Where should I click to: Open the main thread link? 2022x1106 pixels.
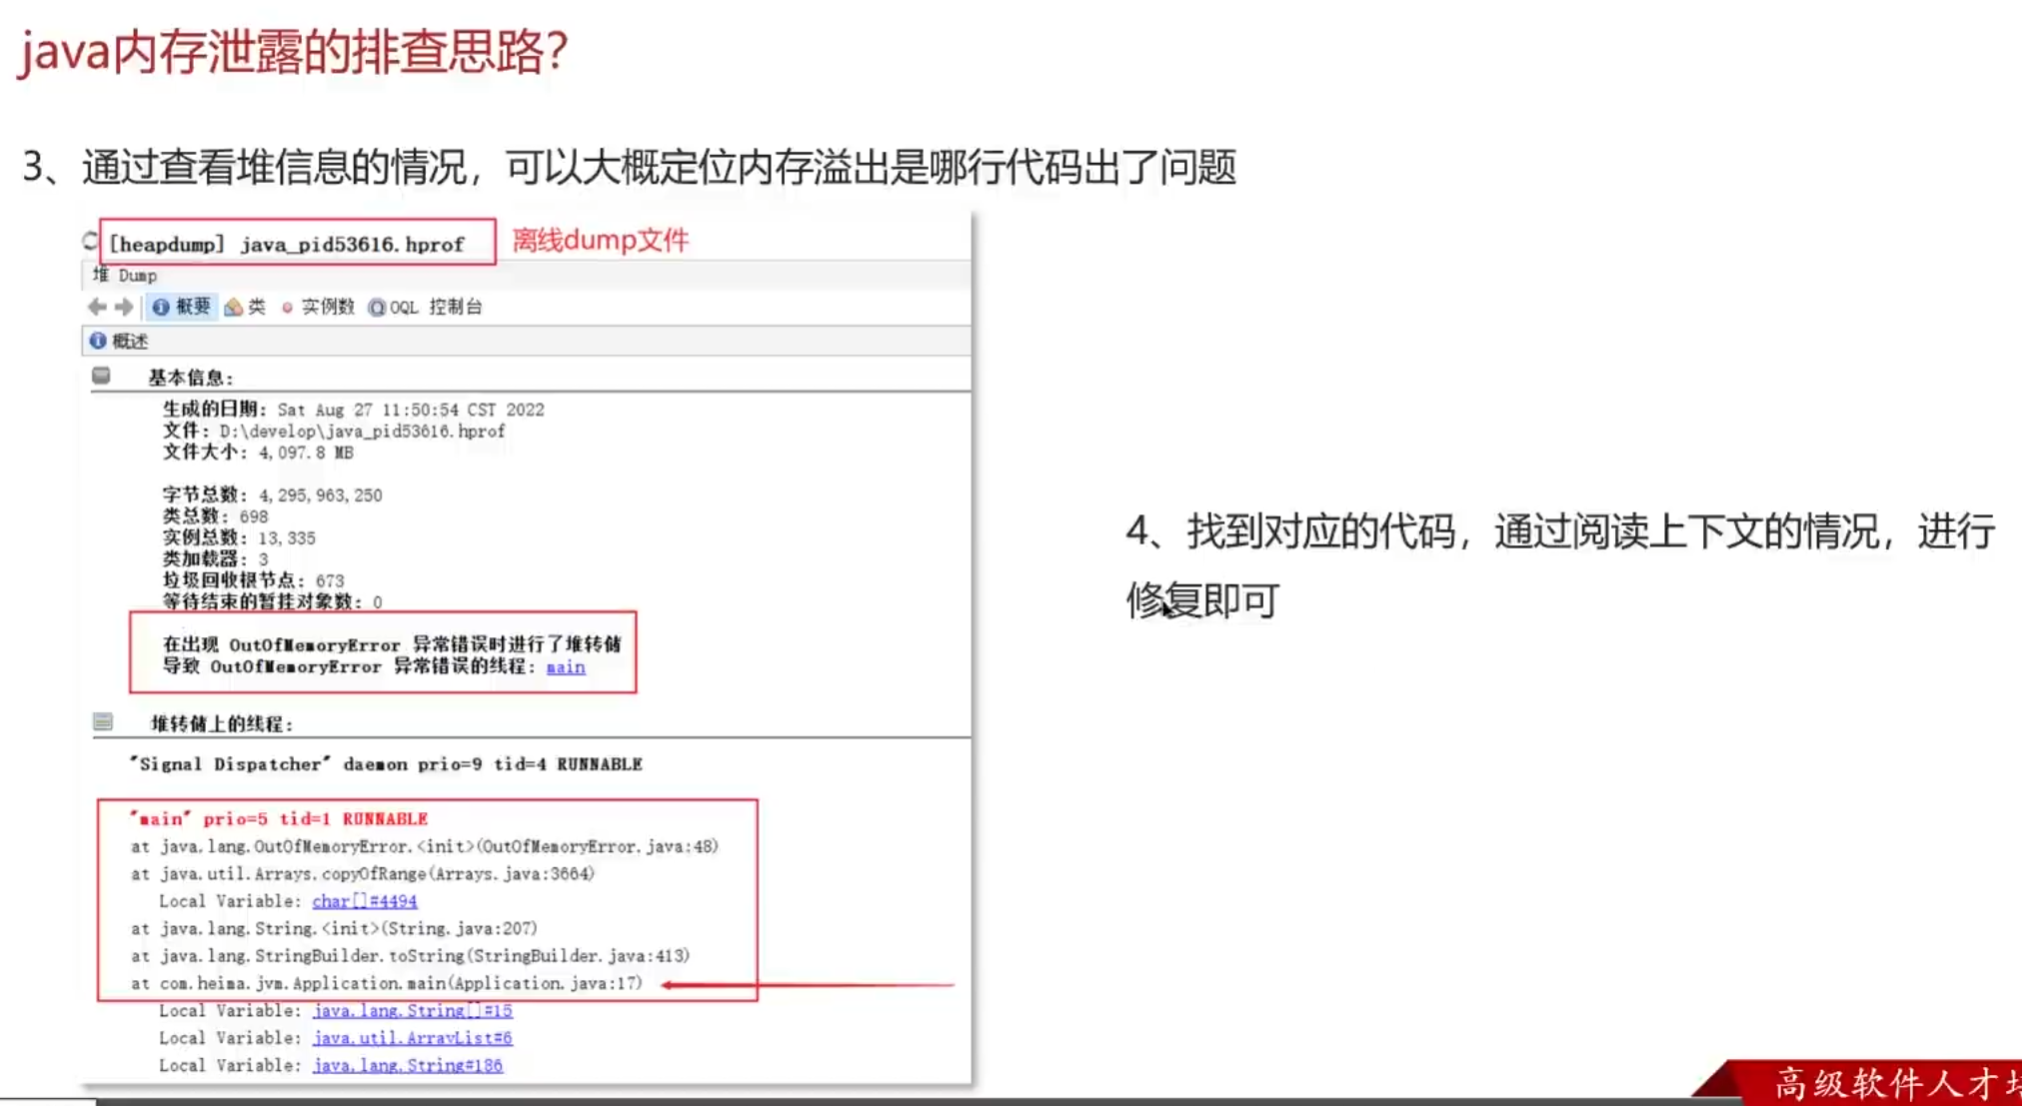565,667
